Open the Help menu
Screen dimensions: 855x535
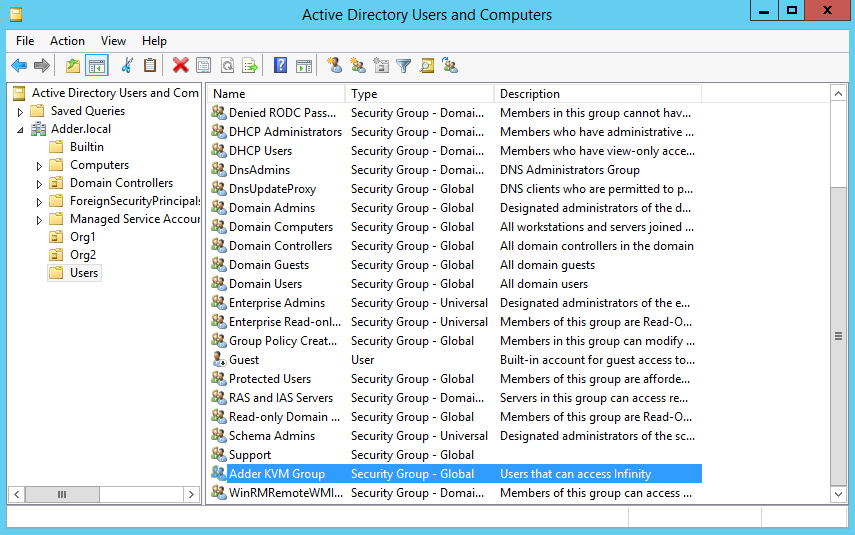(x=154, y=41)
